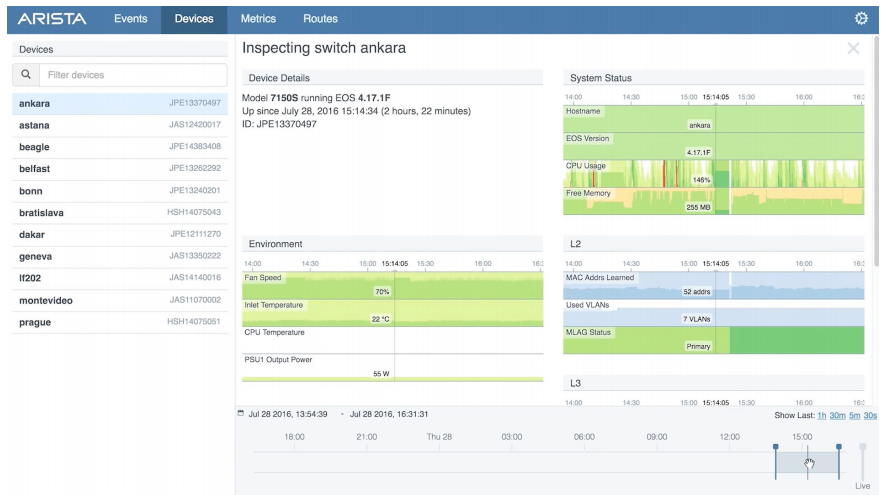
Task: Open the settings gear icon
Action: [861, 19]
